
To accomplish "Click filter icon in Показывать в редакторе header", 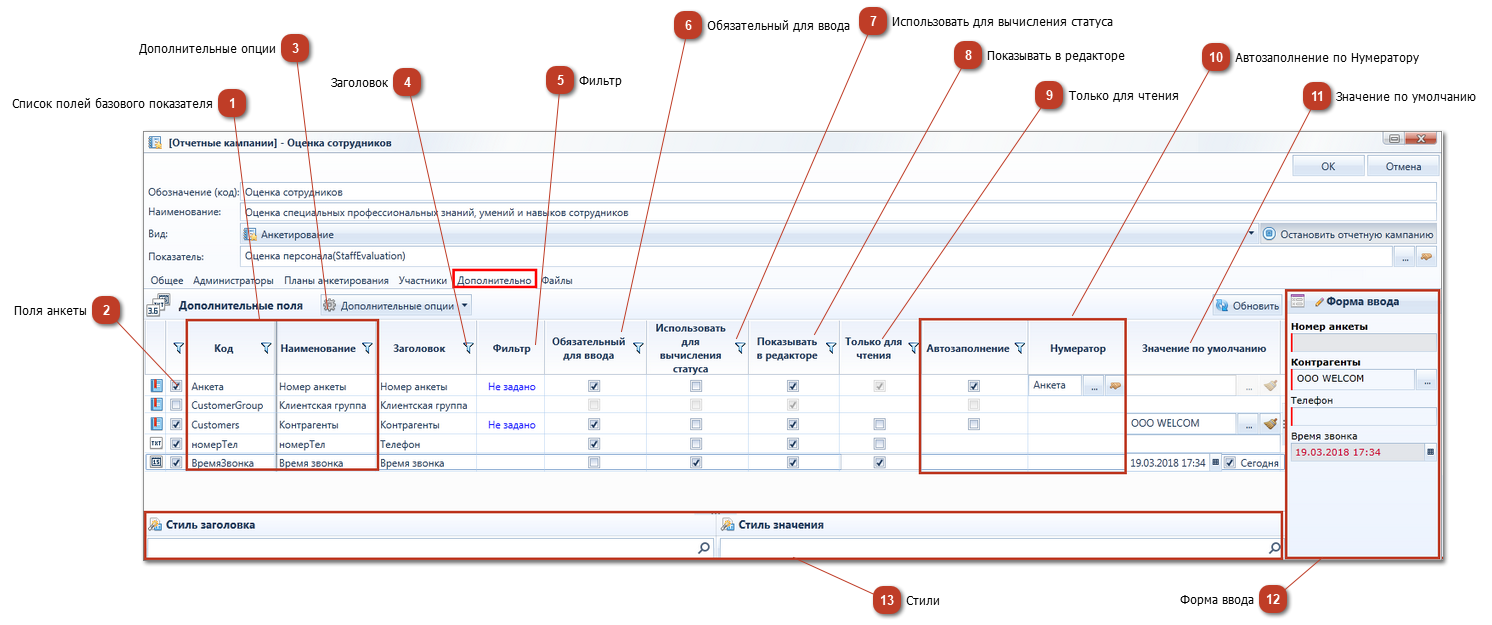I will click(831, 348).
